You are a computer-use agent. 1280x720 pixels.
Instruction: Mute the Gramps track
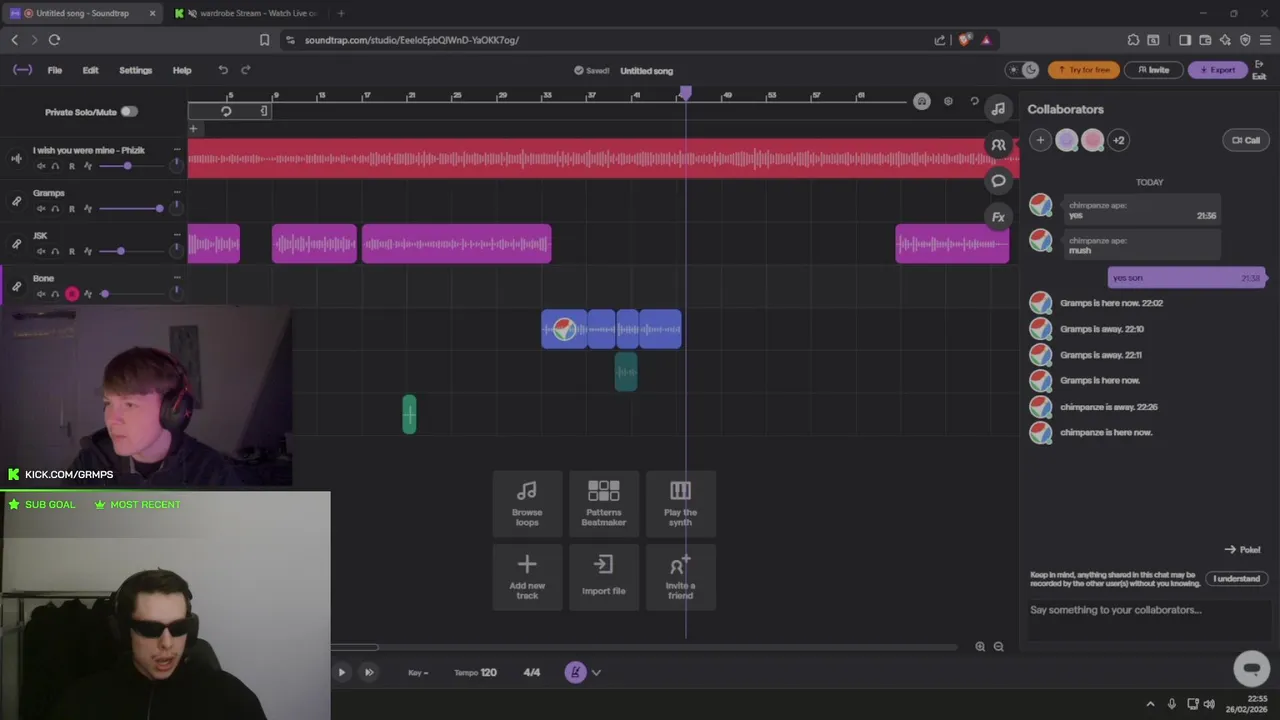click(41, 209)
